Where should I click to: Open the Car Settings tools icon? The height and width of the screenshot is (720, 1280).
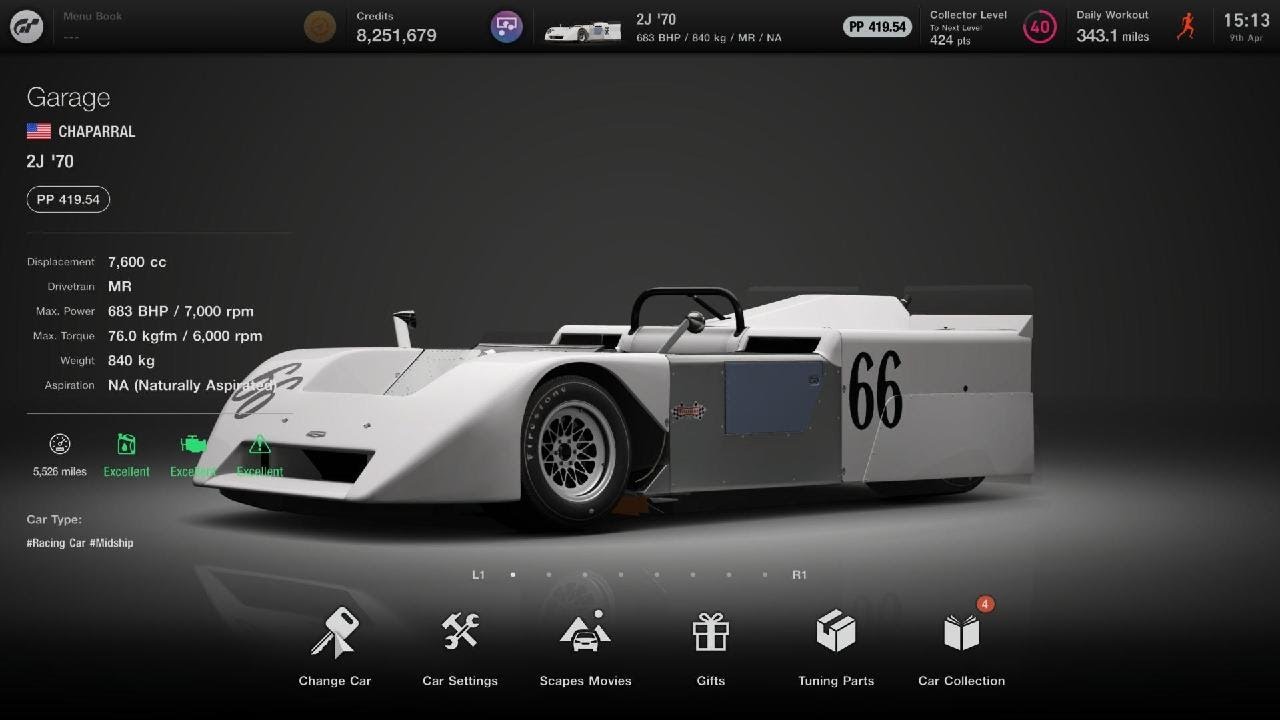[460, 631]
